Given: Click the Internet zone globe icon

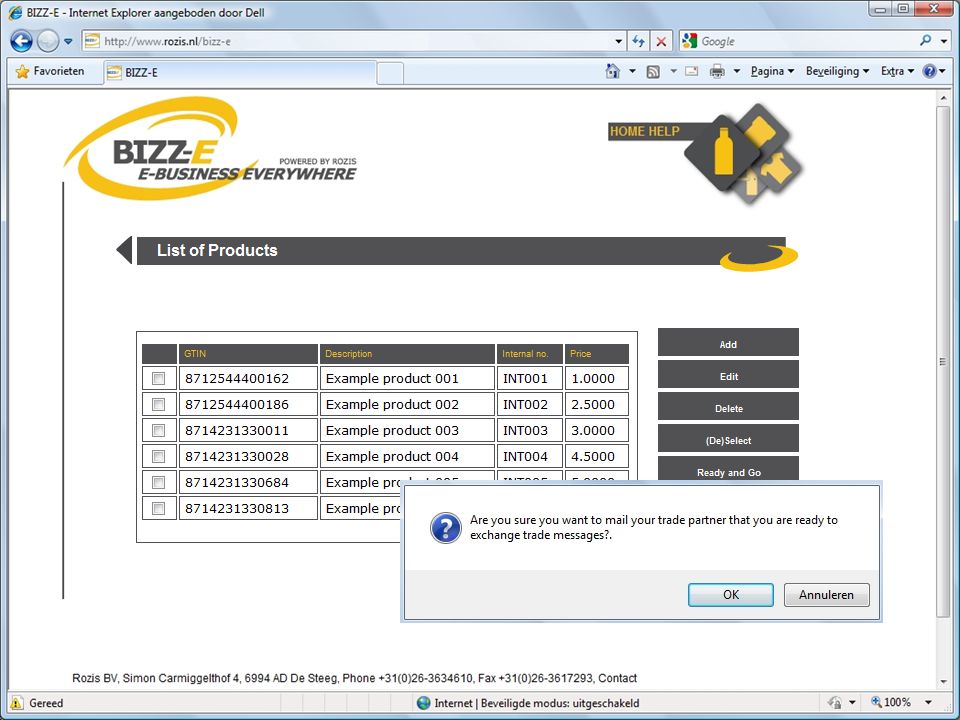Looking at the screenshot, I should (x=423, y=703).
